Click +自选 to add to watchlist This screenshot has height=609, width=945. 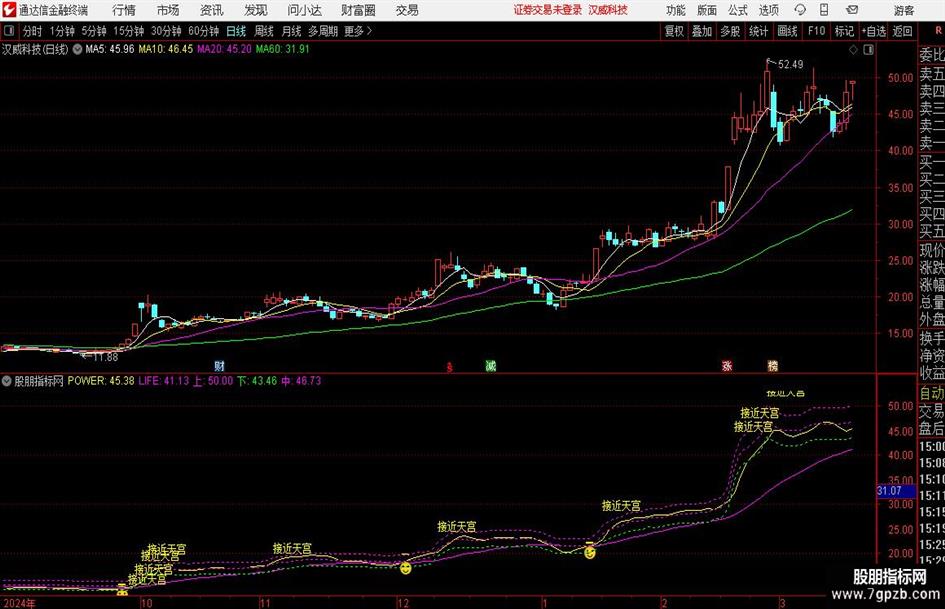point(874,31)
